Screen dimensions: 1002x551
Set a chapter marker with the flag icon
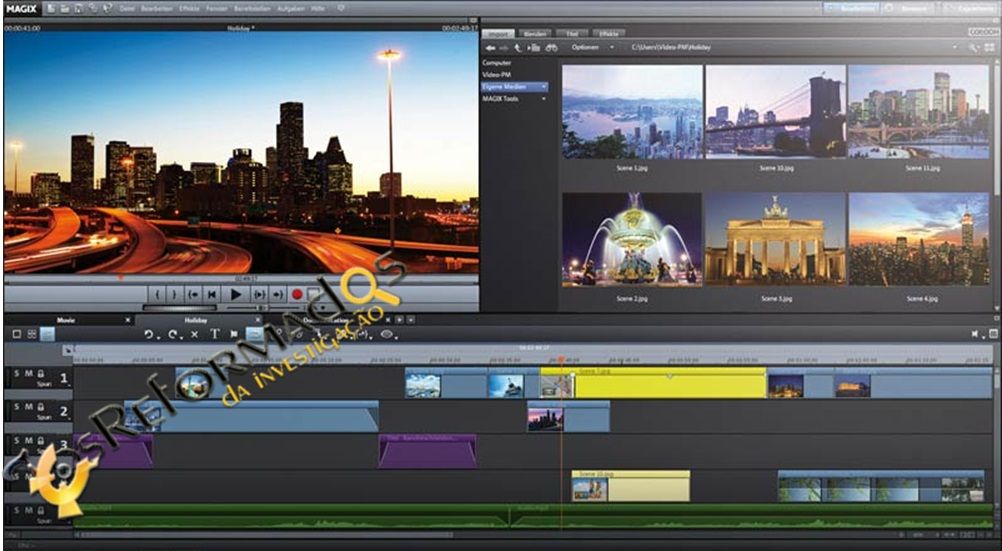[x=234, y=334]
